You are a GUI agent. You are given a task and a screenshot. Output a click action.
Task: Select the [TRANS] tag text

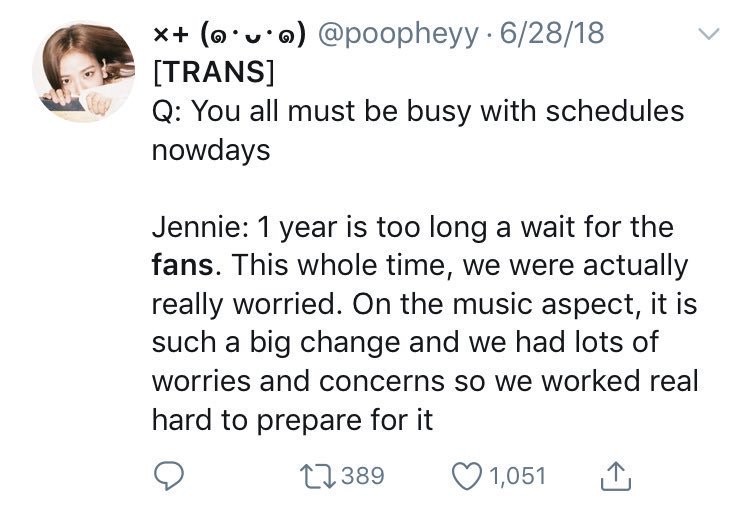tap(214, 72)
